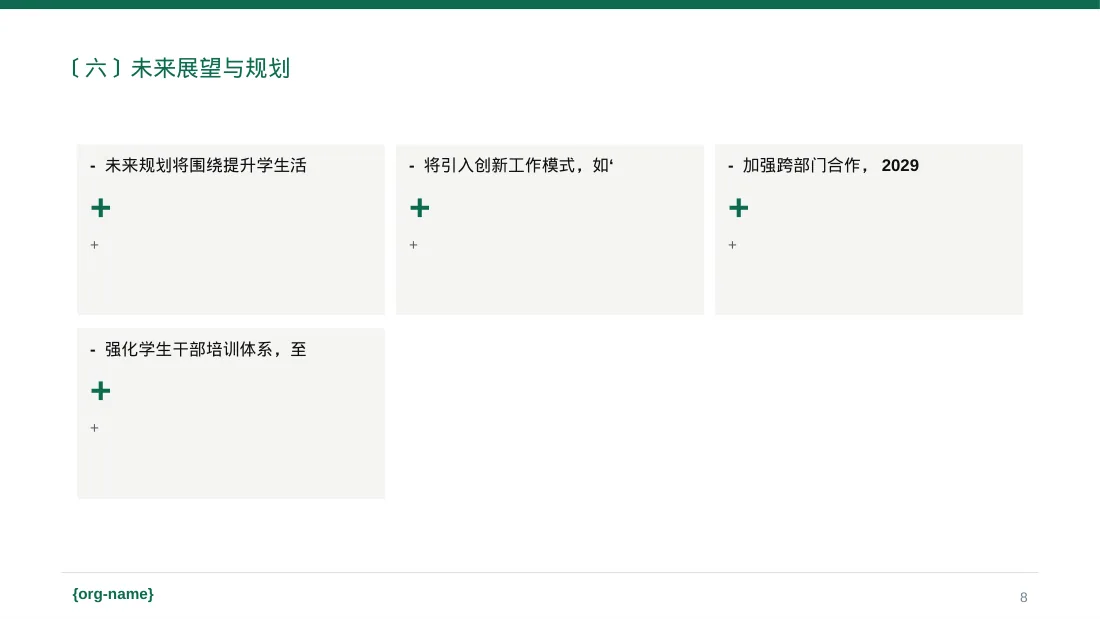Click the small gray plus in 将引入创新工作模式 card

pyautogui.click(x=413, y=245)
